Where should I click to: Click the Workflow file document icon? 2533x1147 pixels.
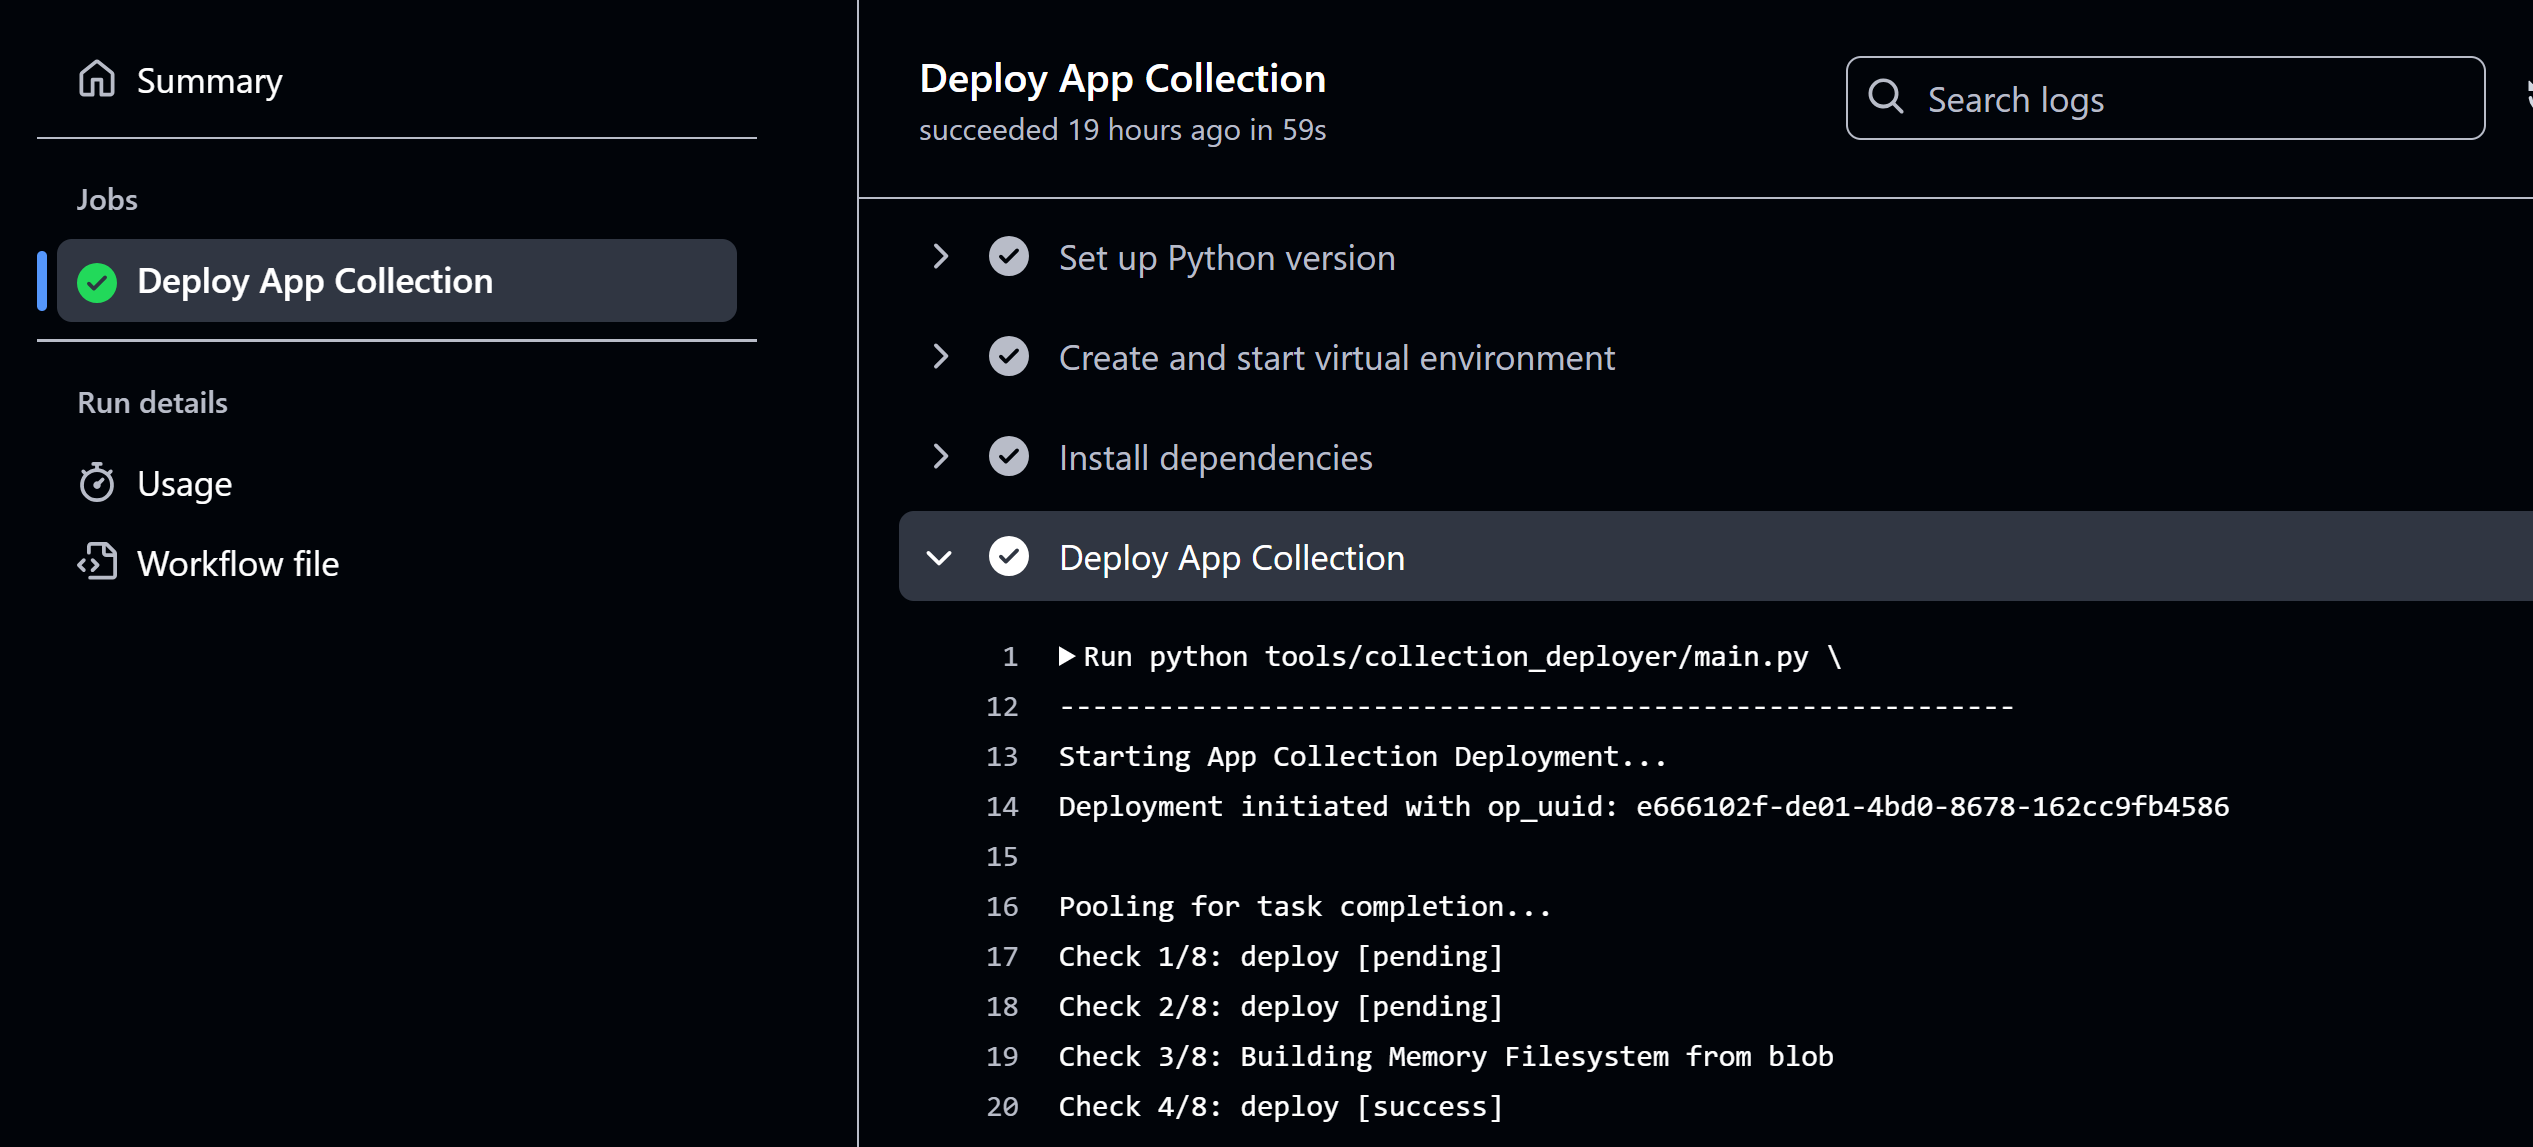(x=98, y=562)
